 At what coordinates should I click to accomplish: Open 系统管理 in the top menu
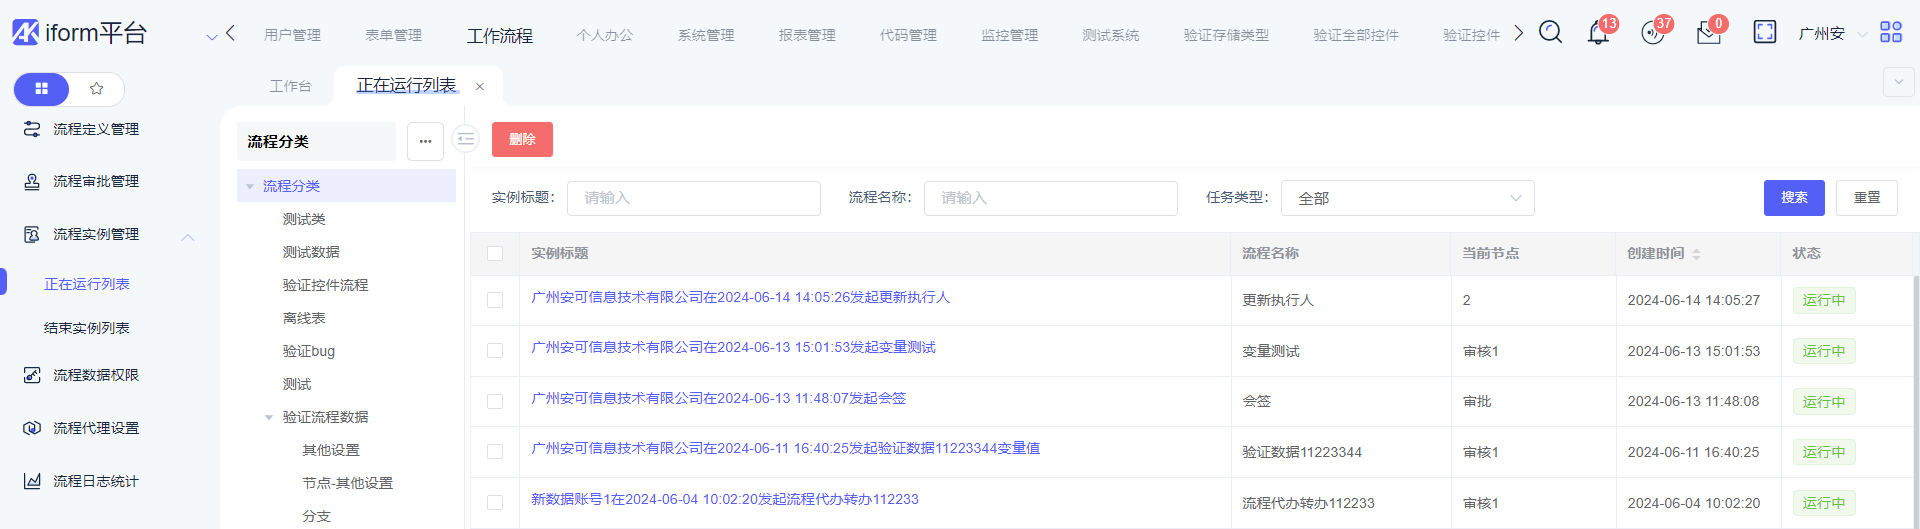[706, 35]
